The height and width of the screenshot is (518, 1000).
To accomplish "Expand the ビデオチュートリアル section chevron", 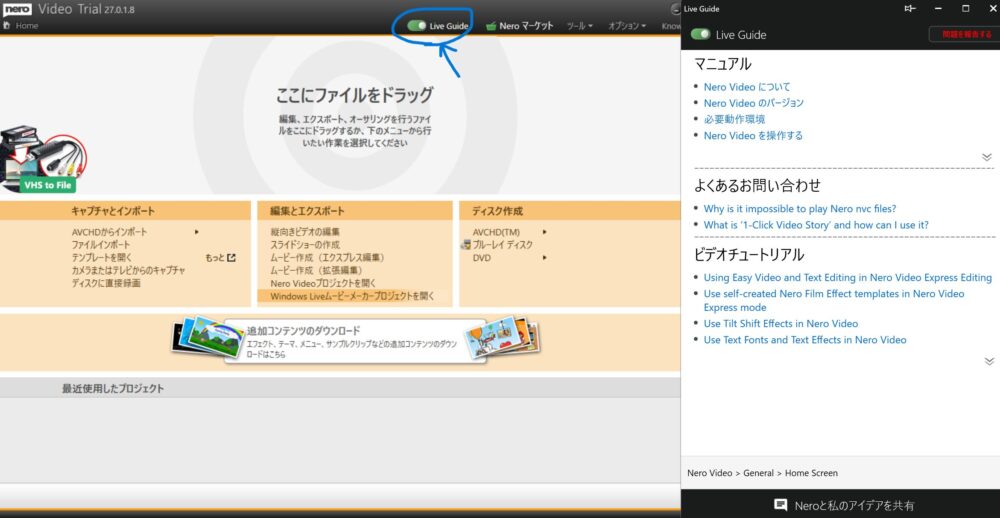I will coord(989,361).
